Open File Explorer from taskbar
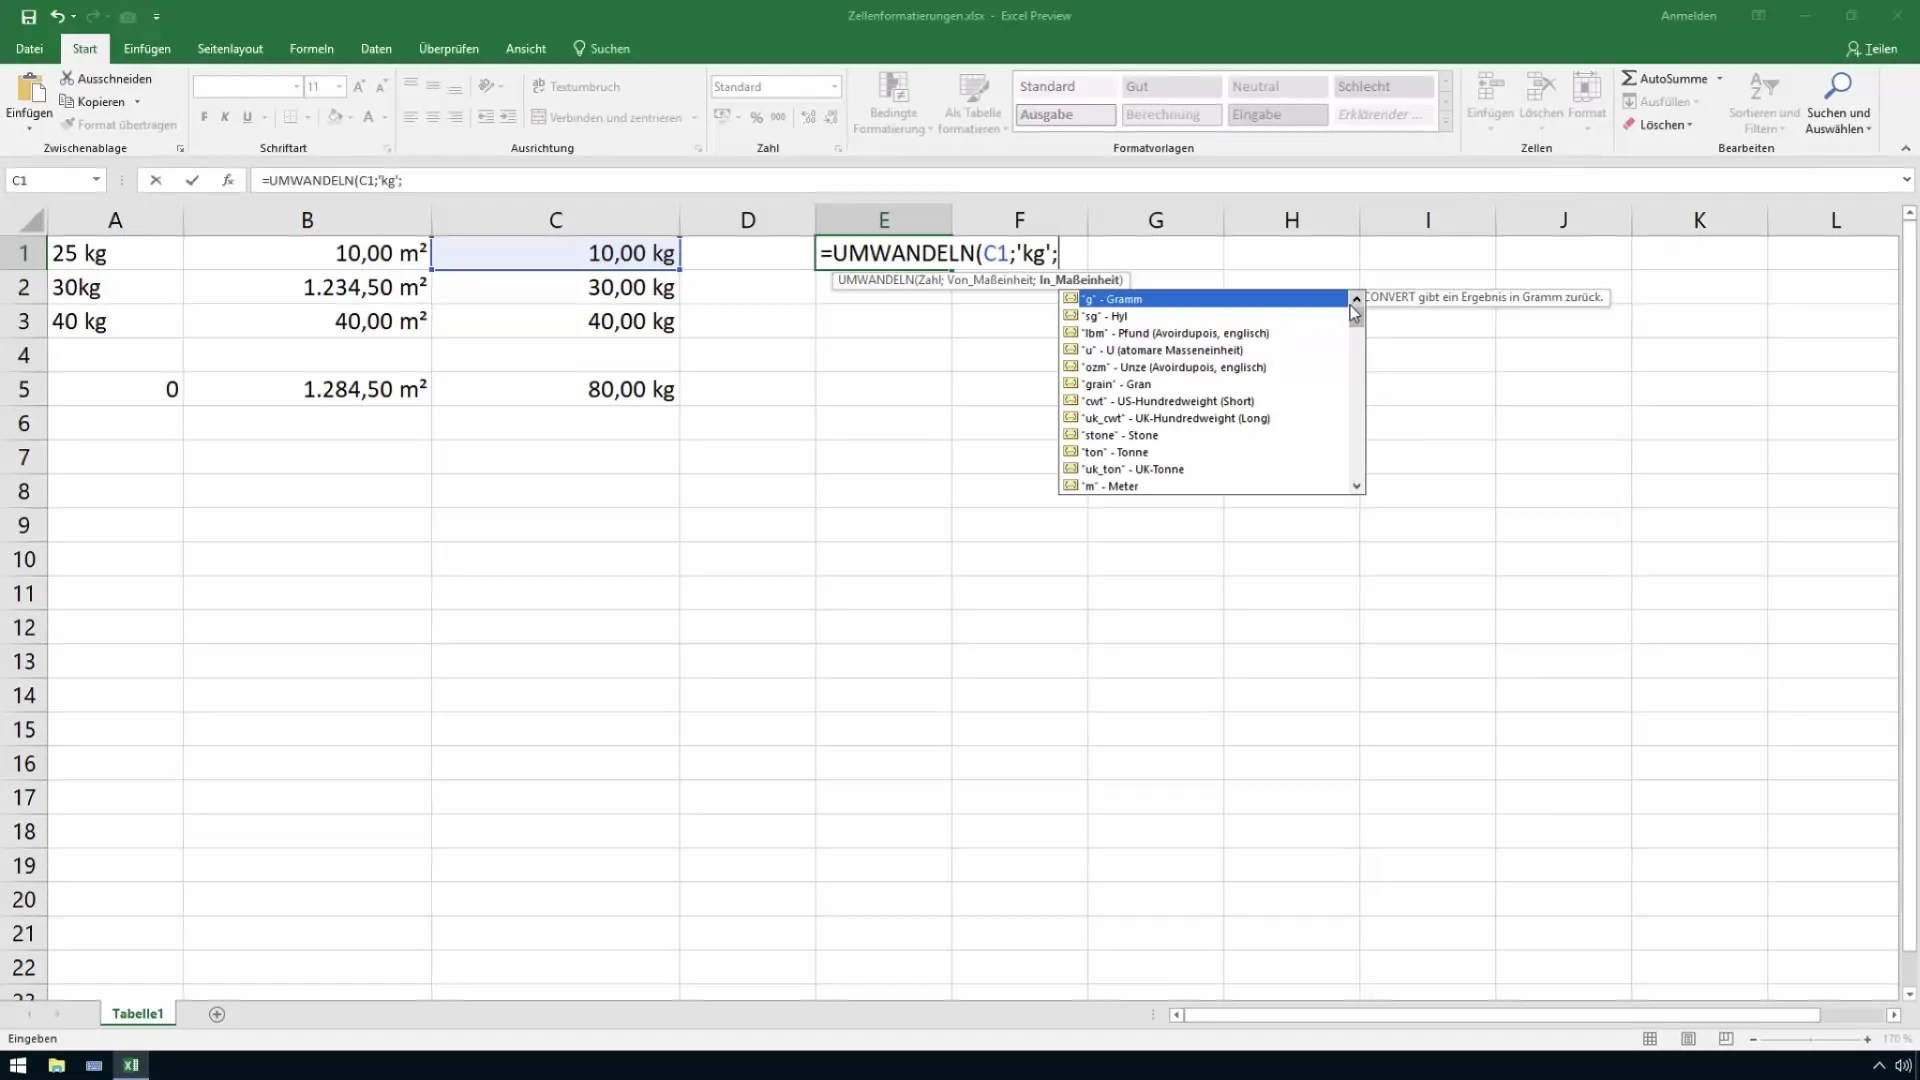This screenshot has height=1080, width=1920. click(x=56, y=1065)
